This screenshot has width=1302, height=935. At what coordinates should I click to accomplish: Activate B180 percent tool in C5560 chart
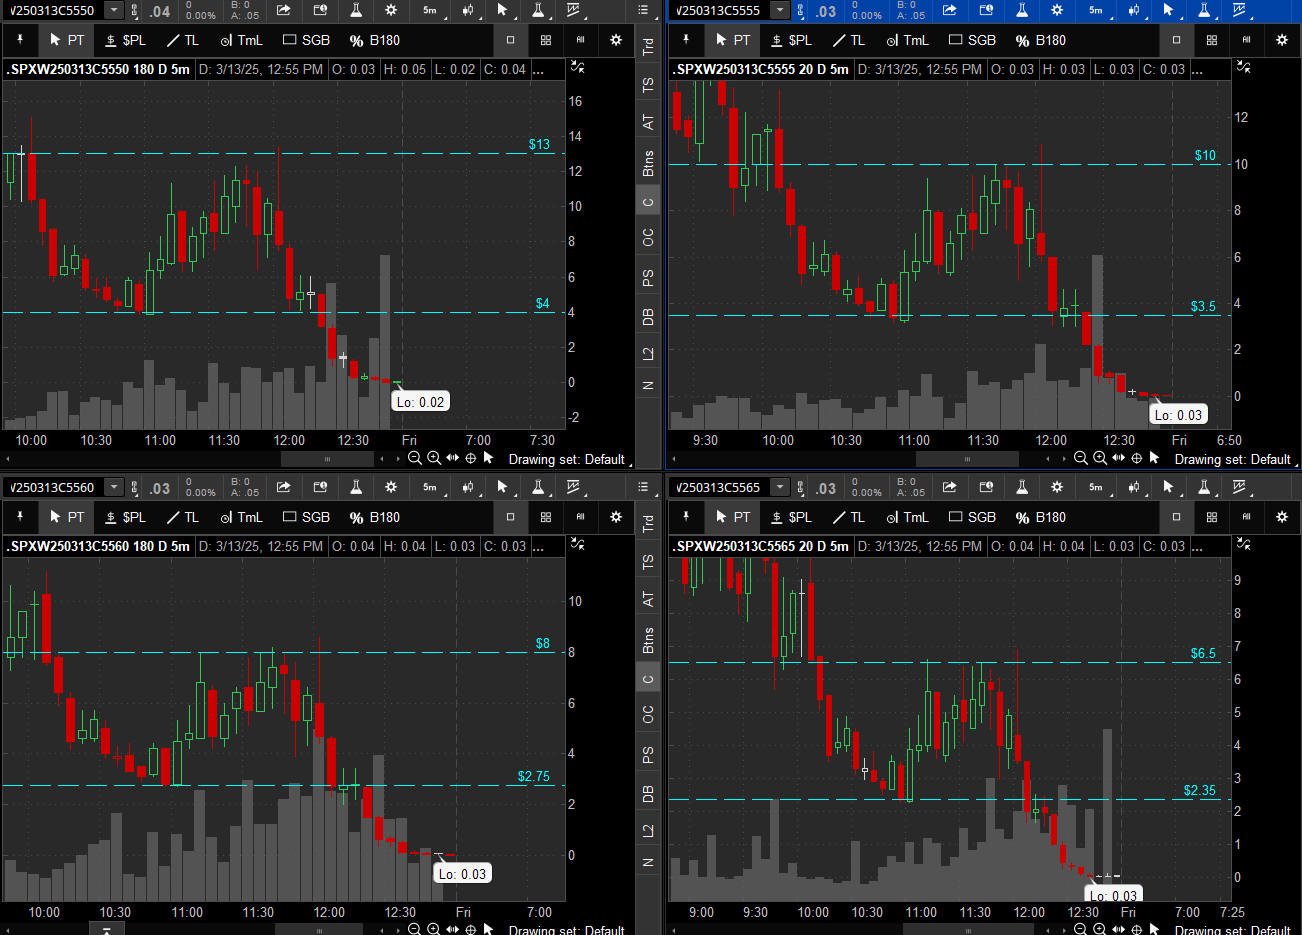pyautogui.click(x=374, y=517)
